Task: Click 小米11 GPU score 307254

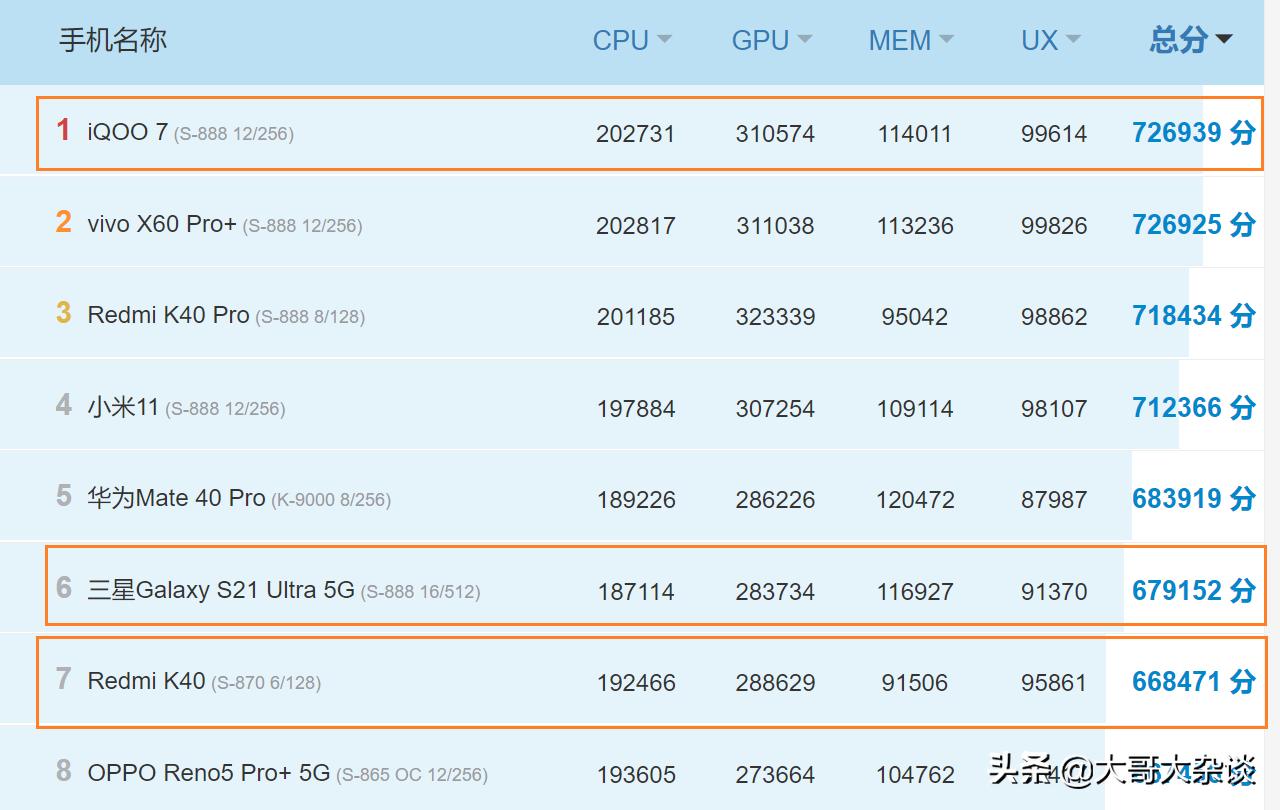Action: click(x=775, y=408)
